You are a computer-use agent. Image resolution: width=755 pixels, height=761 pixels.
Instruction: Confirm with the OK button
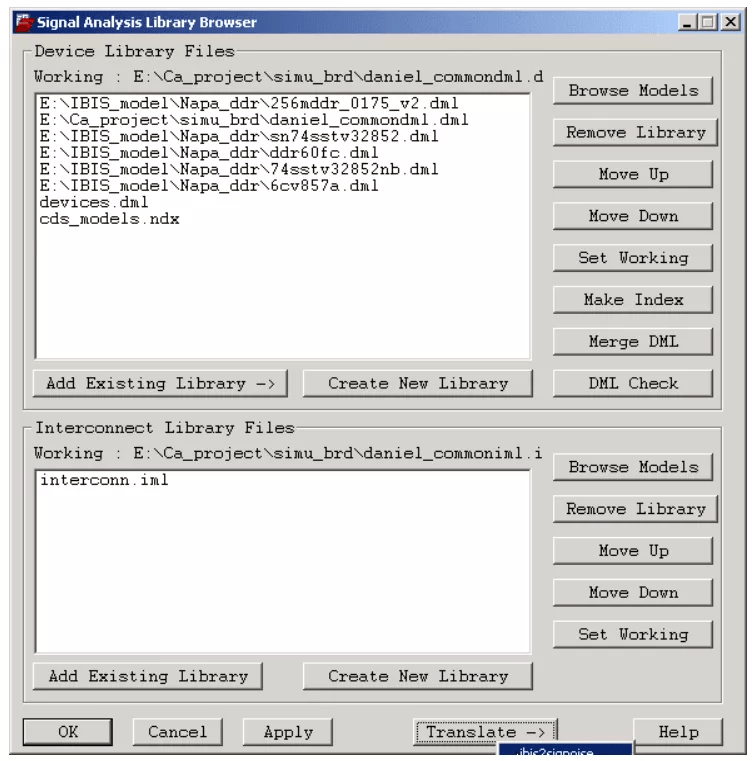67,732
